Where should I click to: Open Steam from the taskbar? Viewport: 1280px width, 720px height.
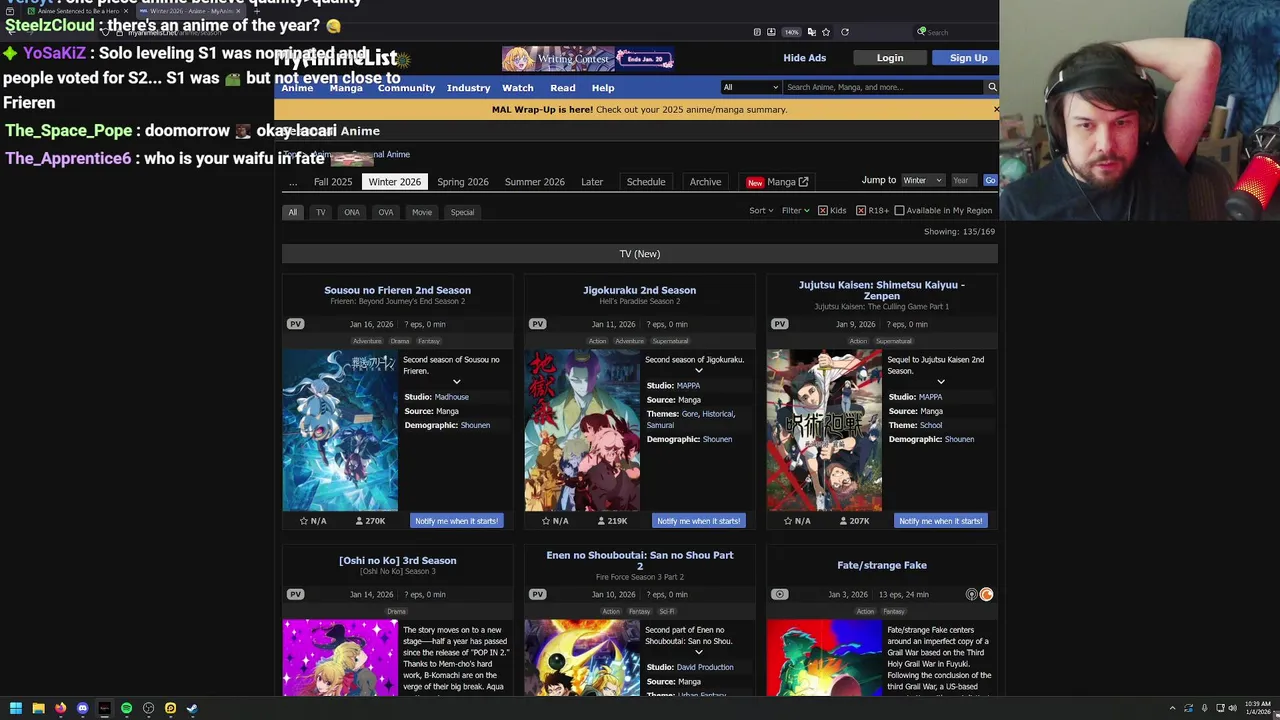coord(192,708)
